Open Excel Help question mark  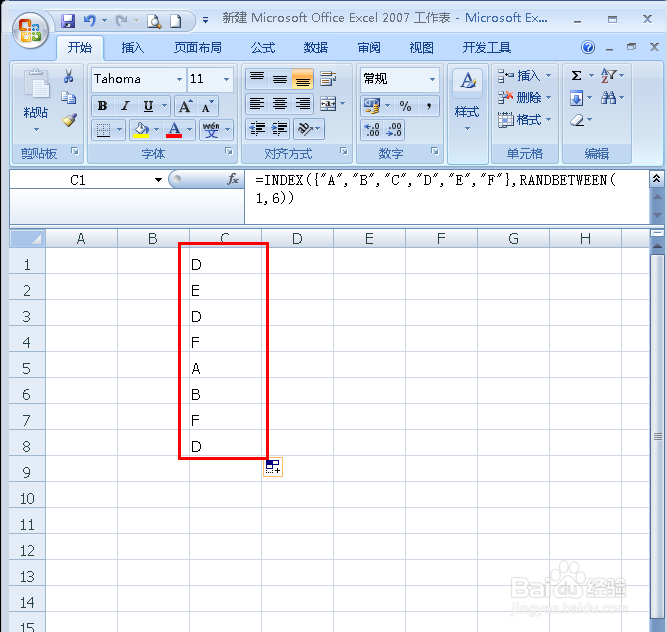588,47
